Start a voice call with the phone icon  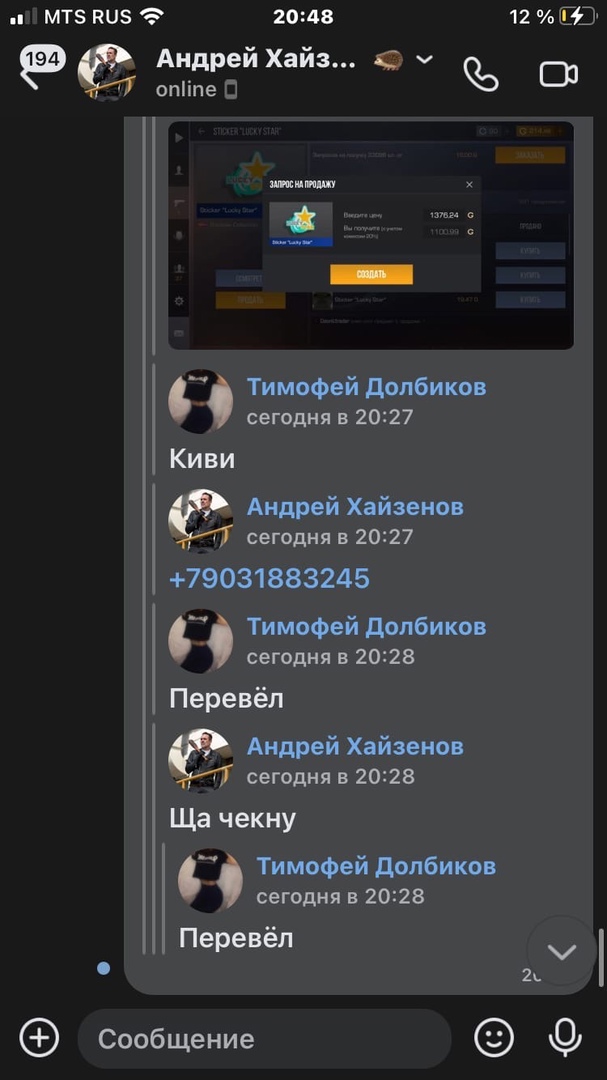point(480,74)
